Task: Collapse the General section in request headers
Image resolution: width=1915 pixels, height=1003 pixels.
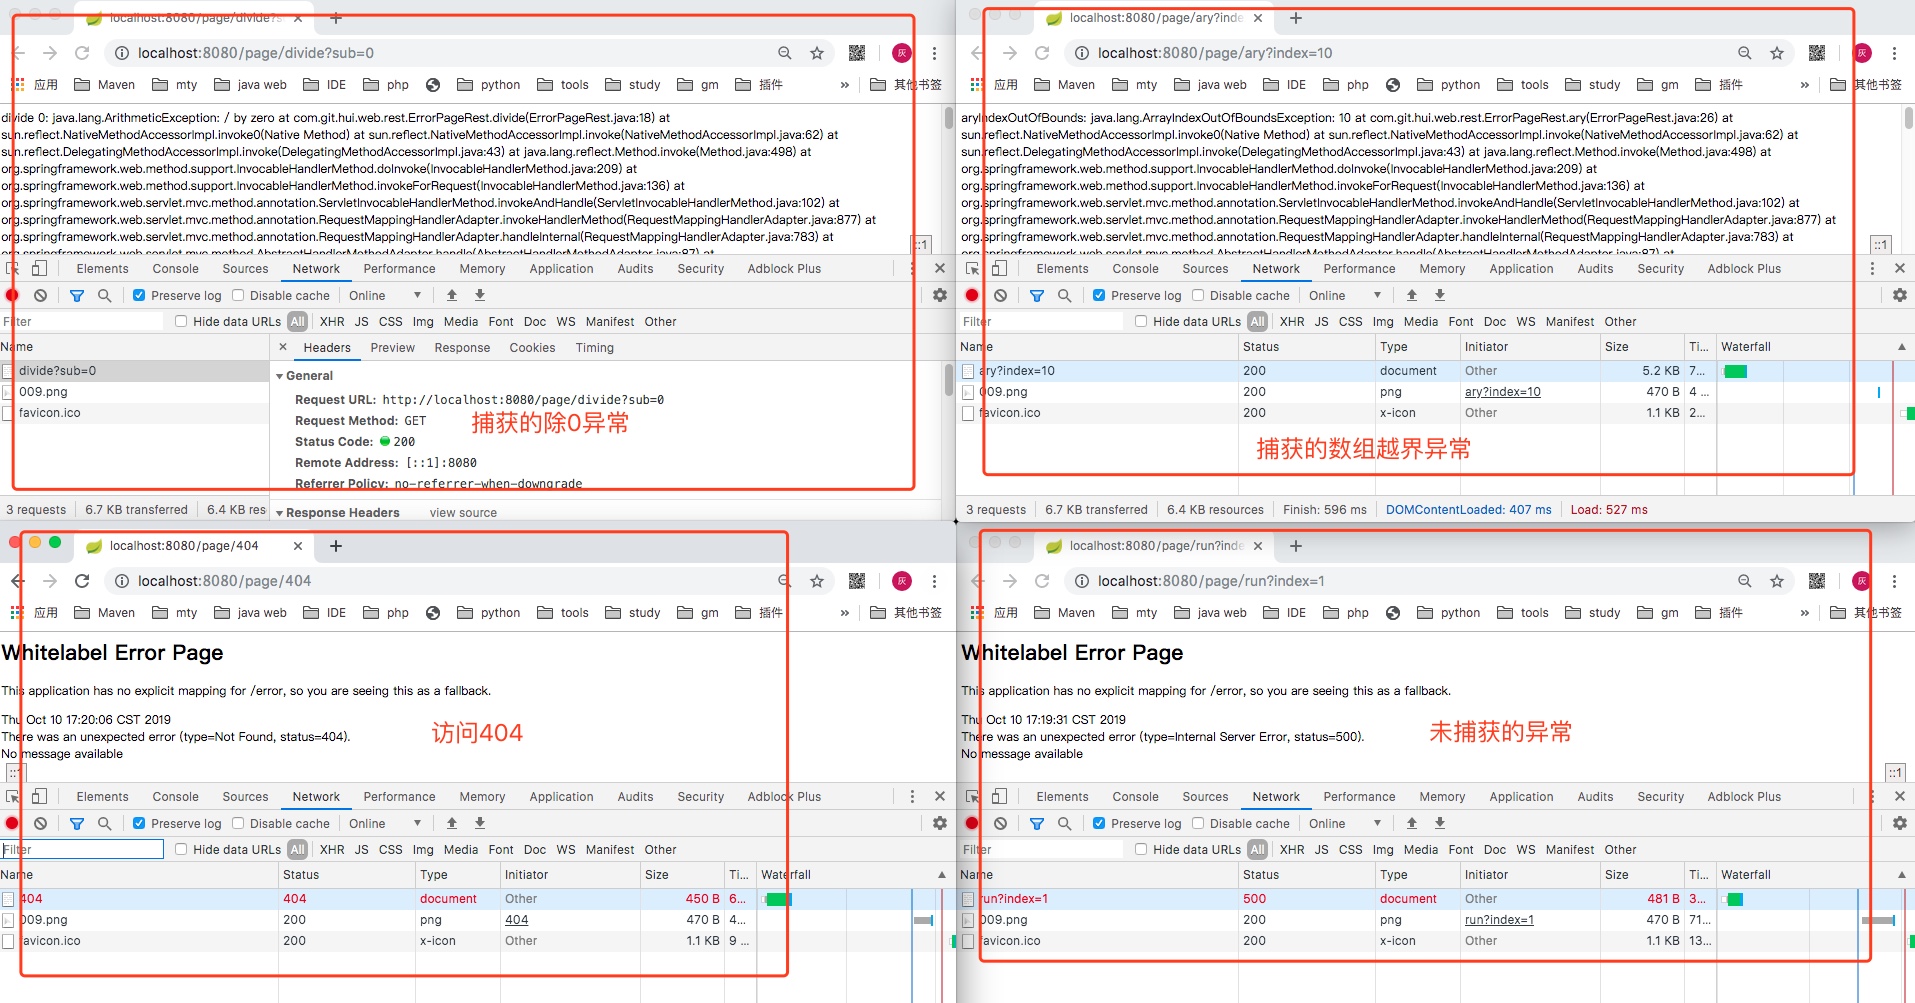Action: [x=280, y=376]
